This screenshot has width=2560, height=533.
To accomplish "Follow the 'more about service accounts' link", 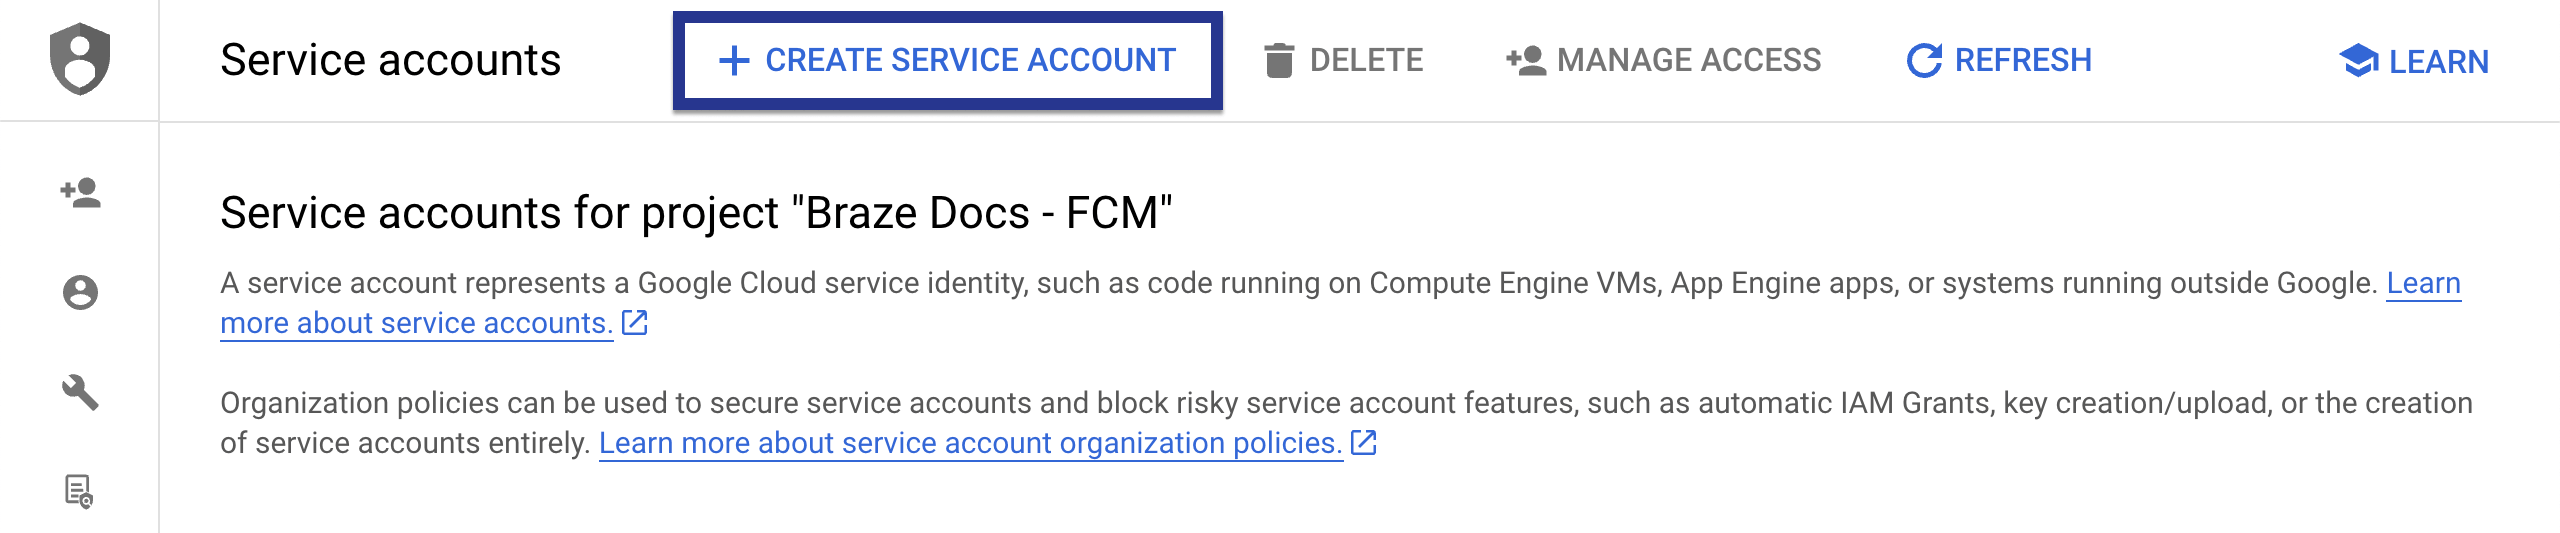I will 416,324.
